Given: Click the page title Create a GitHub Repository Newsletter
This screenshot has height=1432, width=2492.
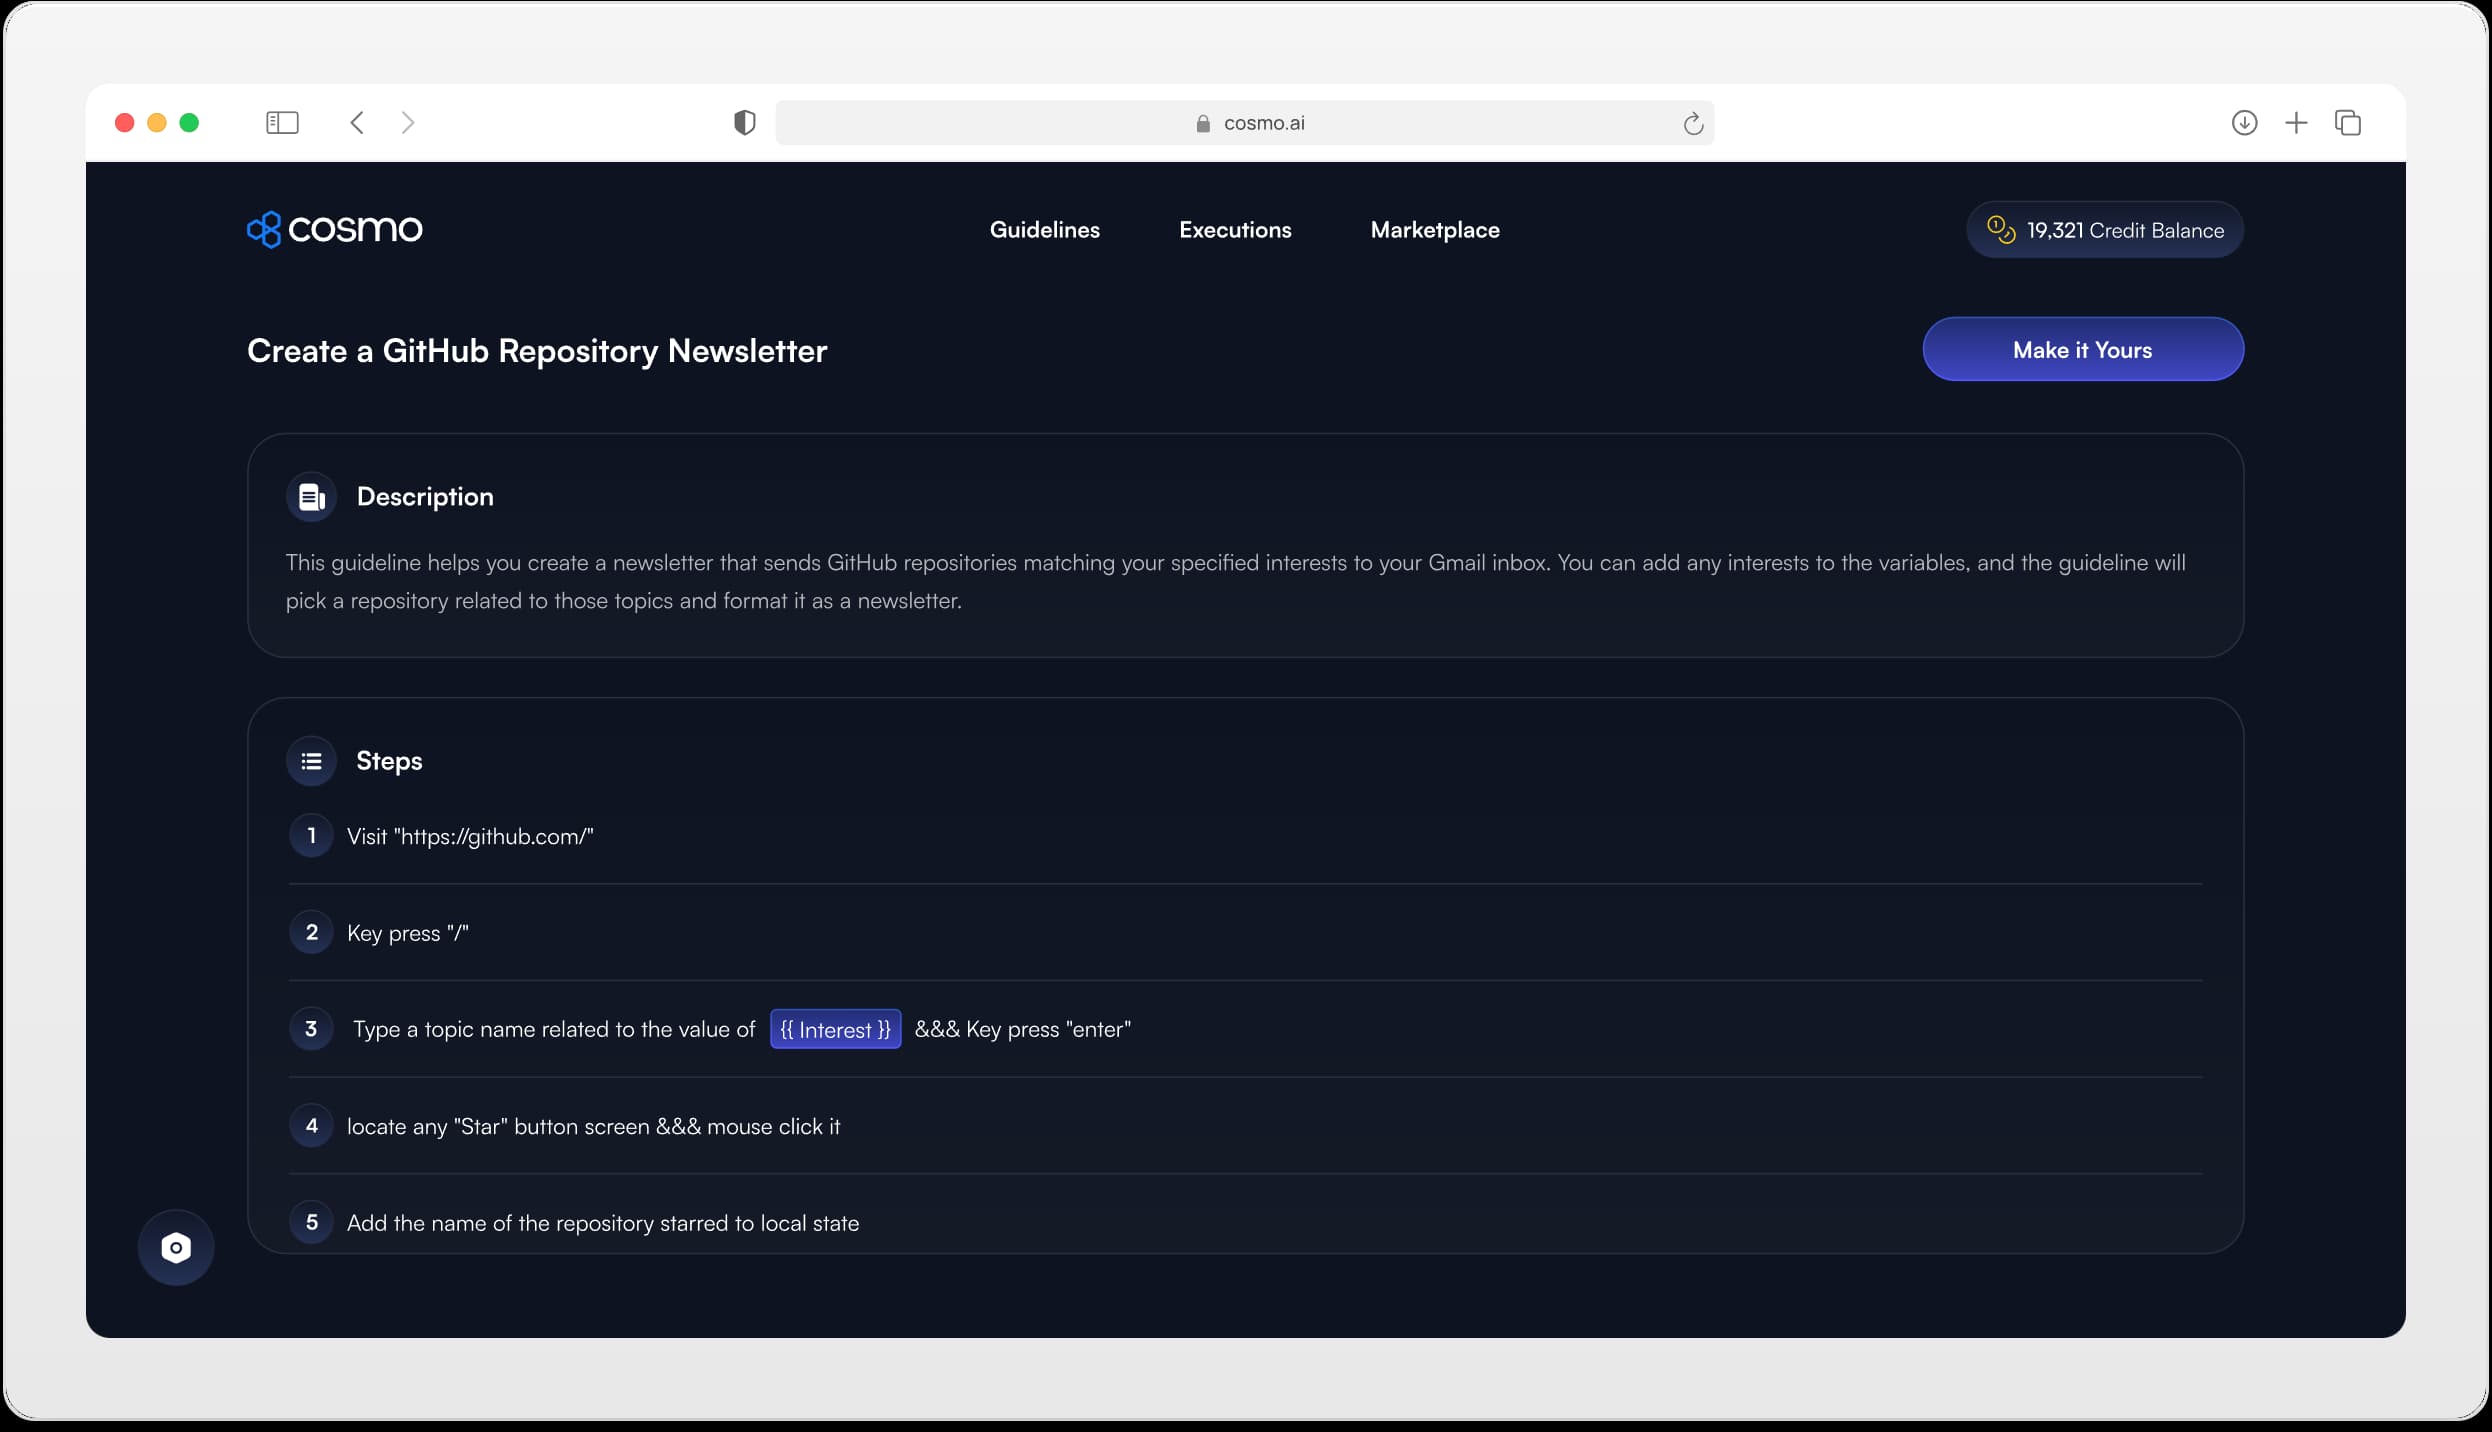Looking at the screenshot, I should [x=537, y=351].
